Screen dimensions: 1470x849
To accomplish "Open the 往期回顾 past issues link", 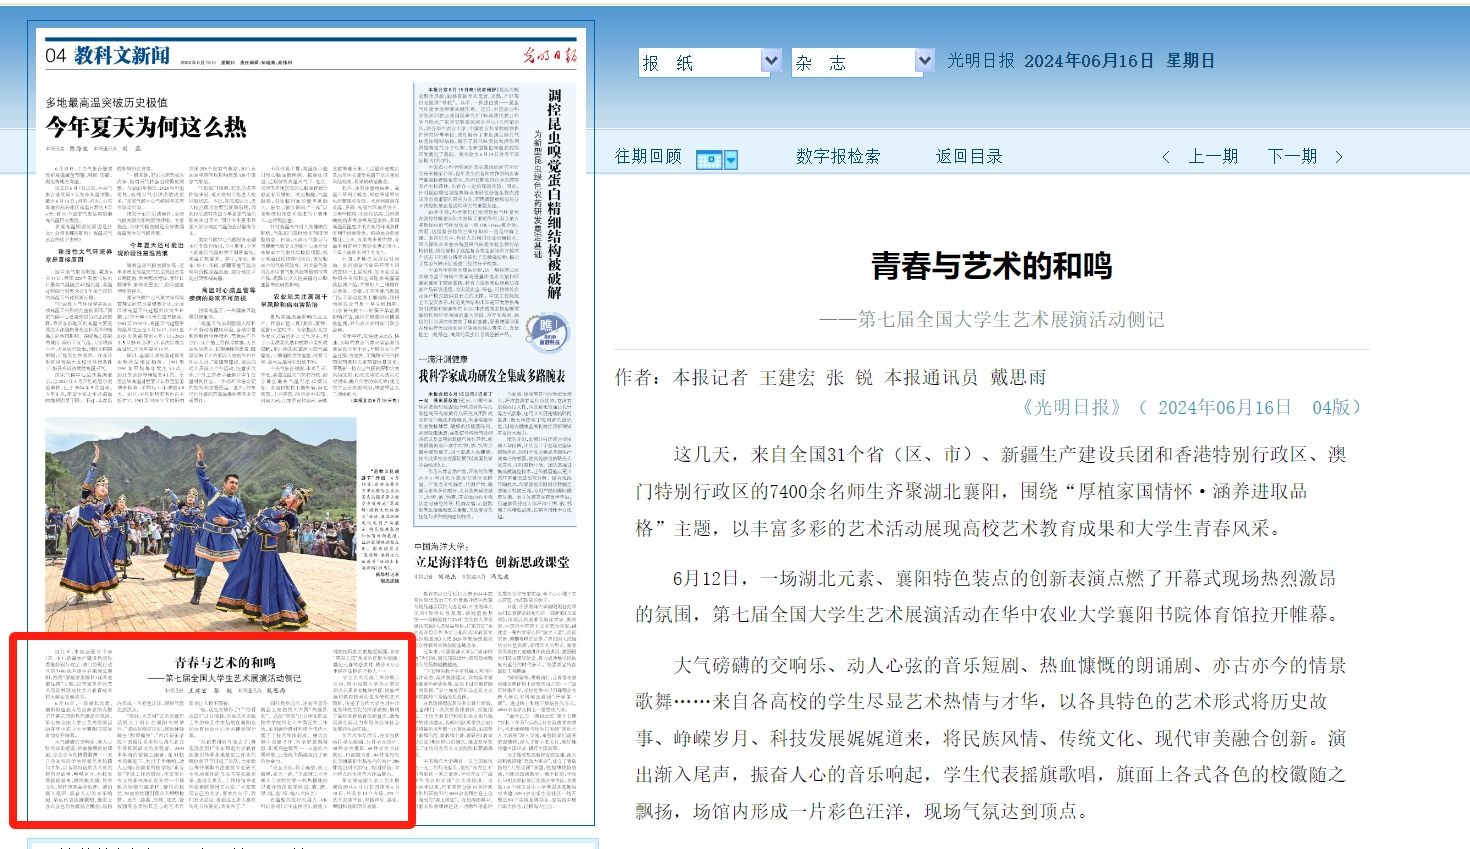I will tap(648, 157).
